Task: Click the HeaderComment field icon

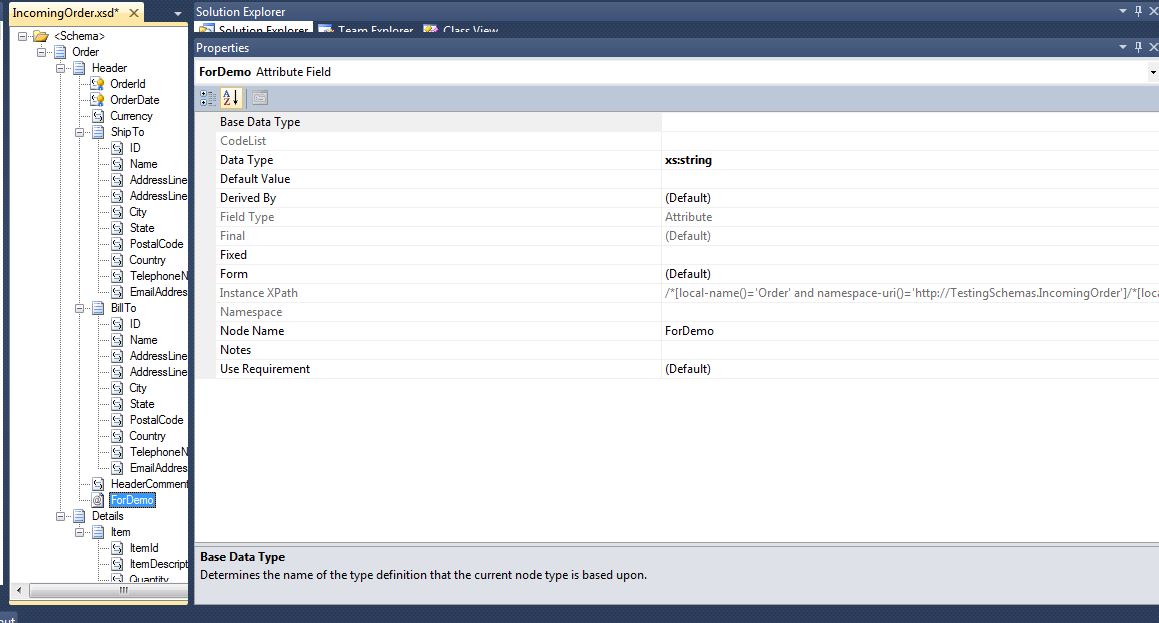Action: (x=98, y=484)
